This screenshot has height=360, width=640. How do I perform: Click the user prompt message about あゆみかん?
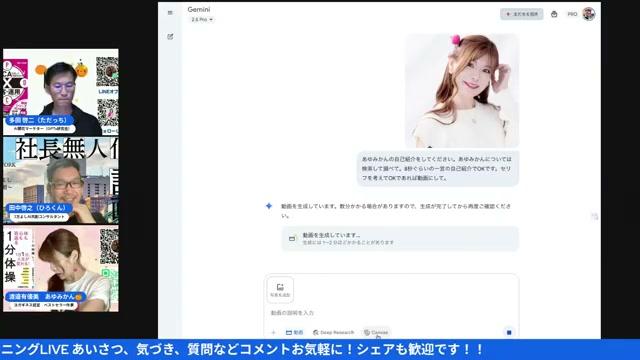point(438,168)
